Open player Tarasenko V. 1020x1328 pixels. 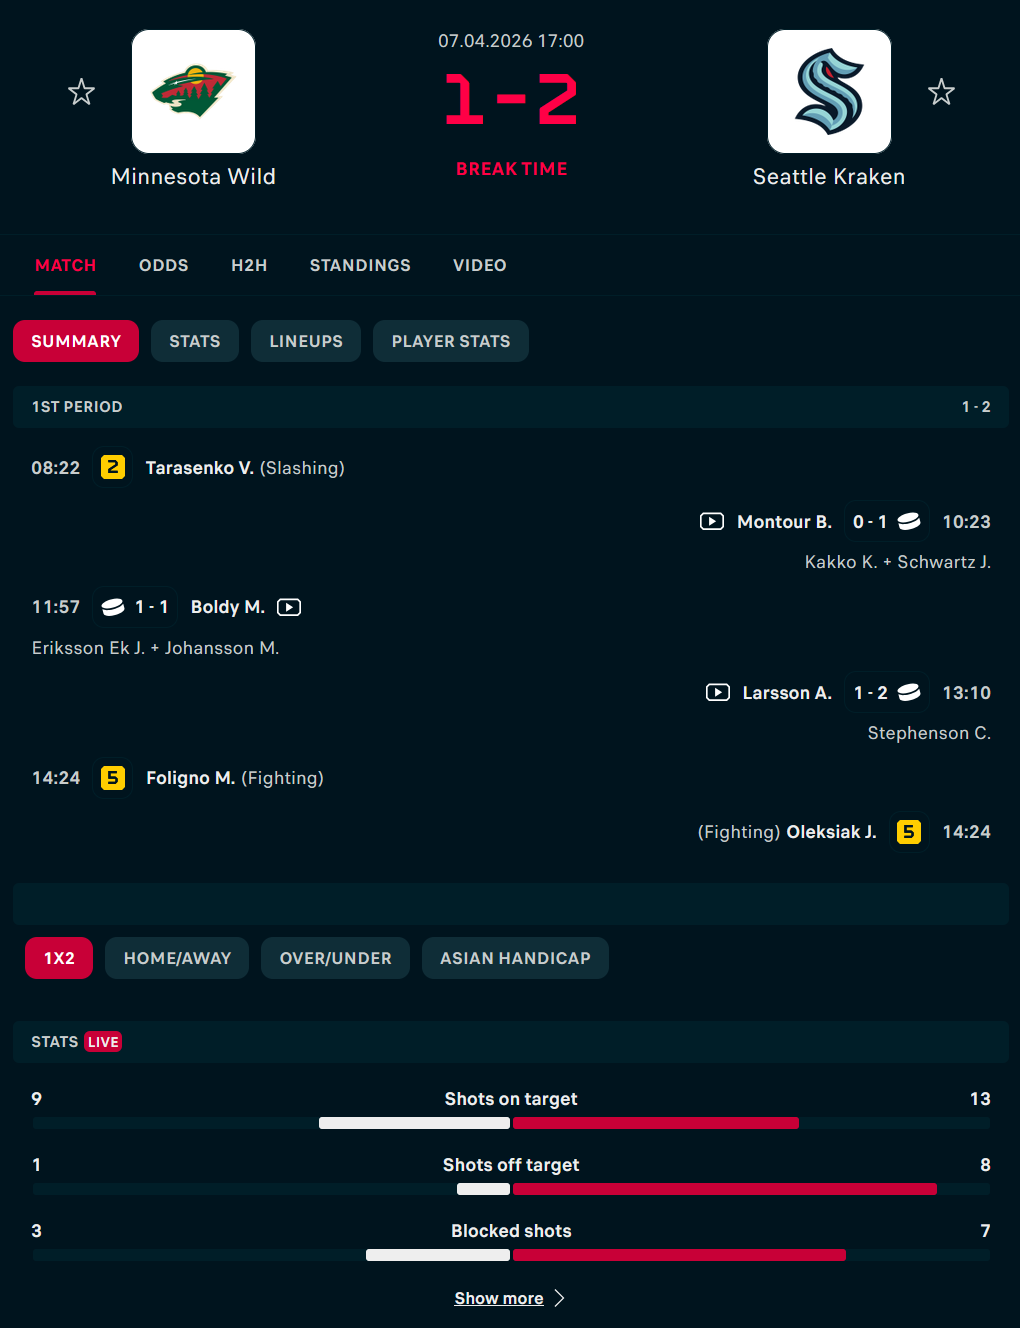coord(199,468)
